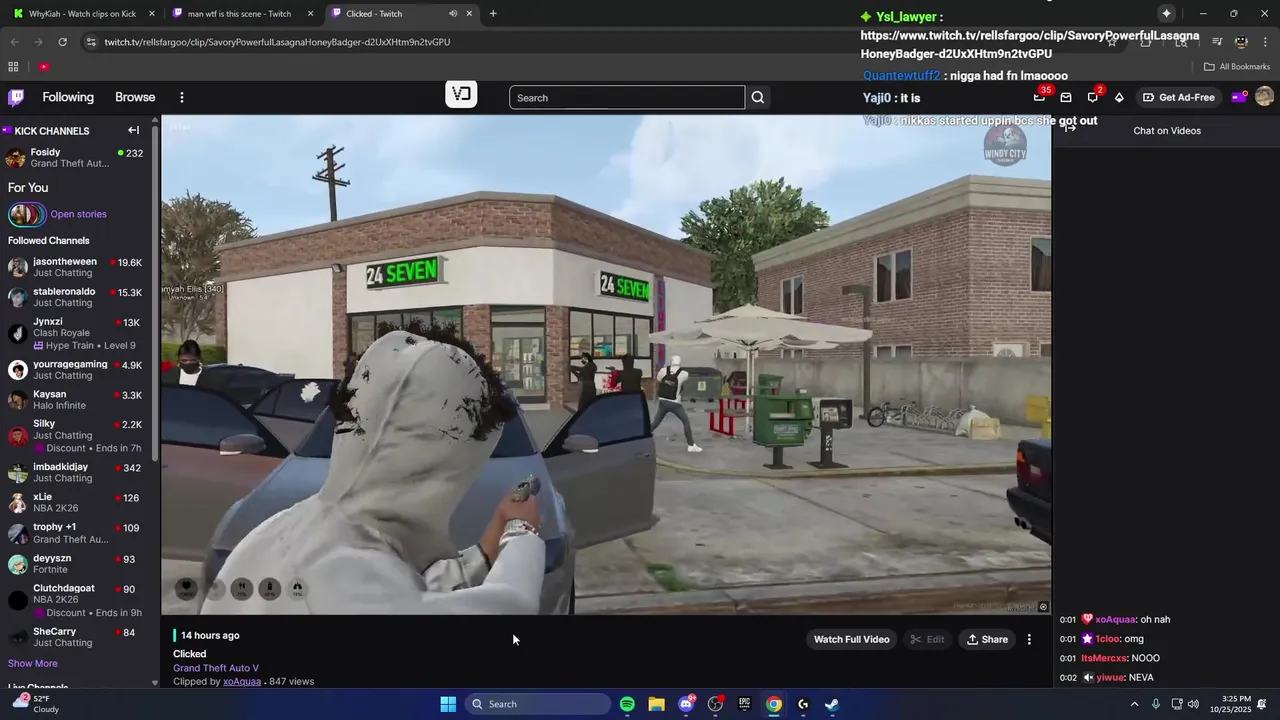This screenshot has height=720, width=1280.
Task: Click the Edit clip button
Action: 927,639
